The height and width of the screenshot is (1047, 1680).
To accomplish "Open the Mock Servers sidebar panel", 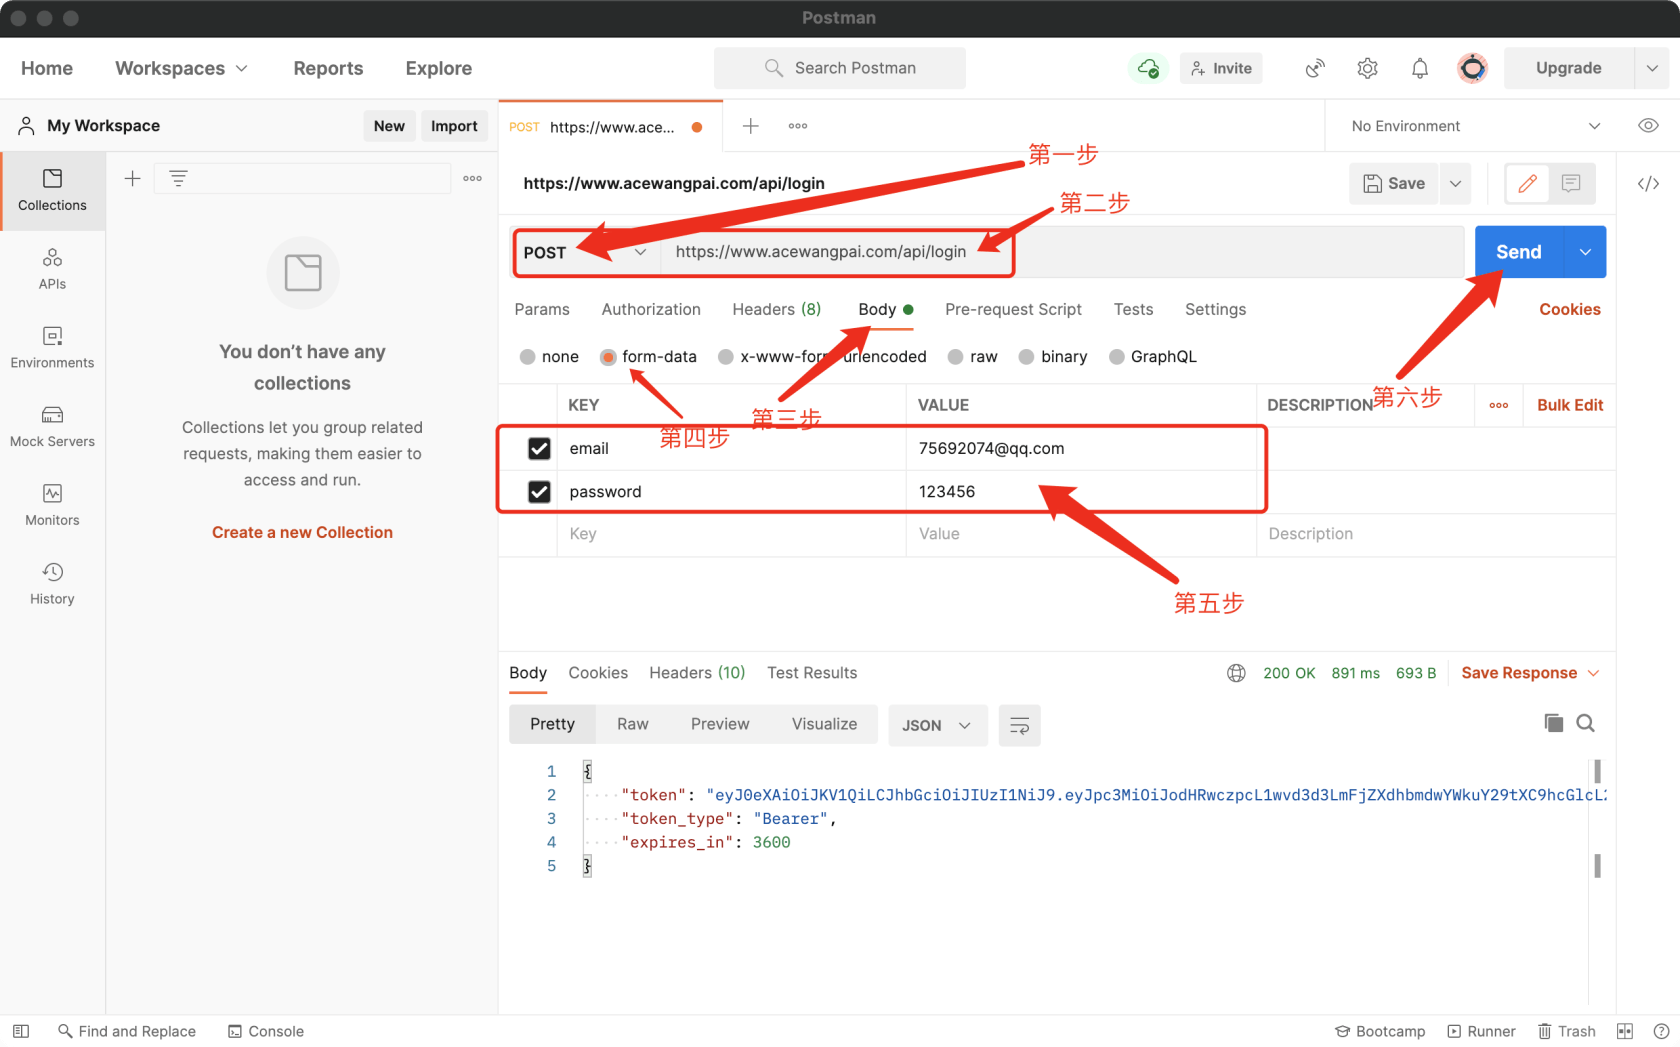I will (x=52, y=427).
